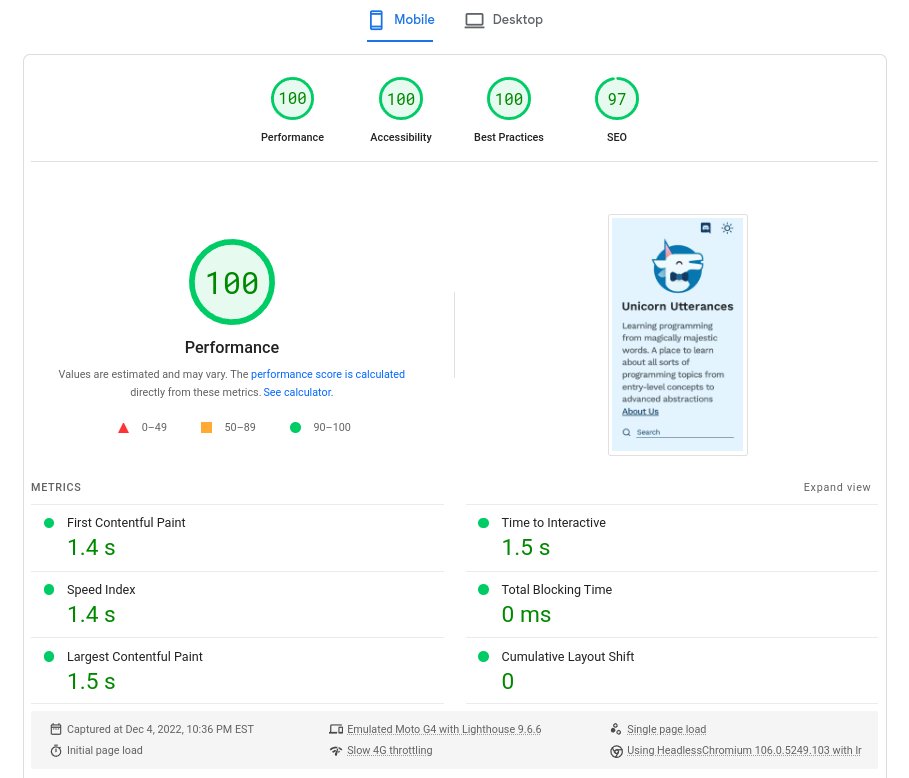Click the METRICS section heading
The width and height of the screenshot is (909, 778).
pyautogui.click(x=56, y=487)
